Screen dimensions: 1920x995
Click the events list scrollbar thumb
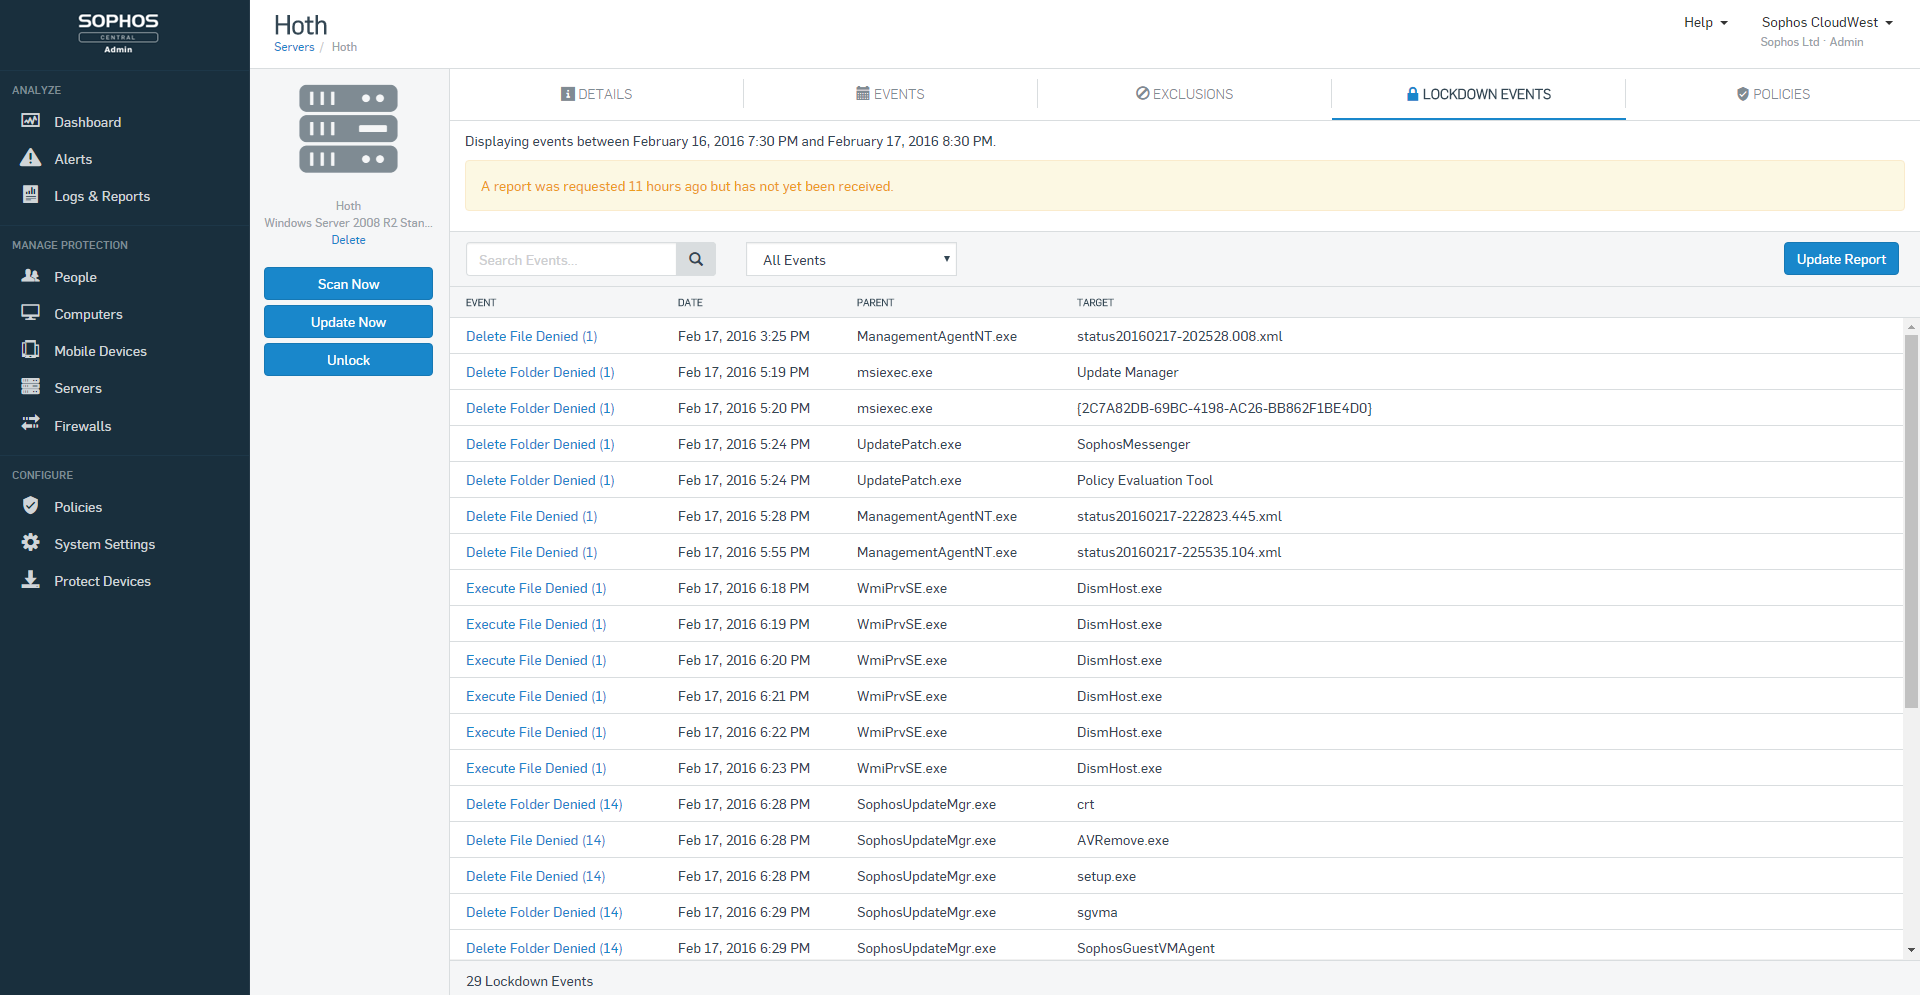point(1911,522)
